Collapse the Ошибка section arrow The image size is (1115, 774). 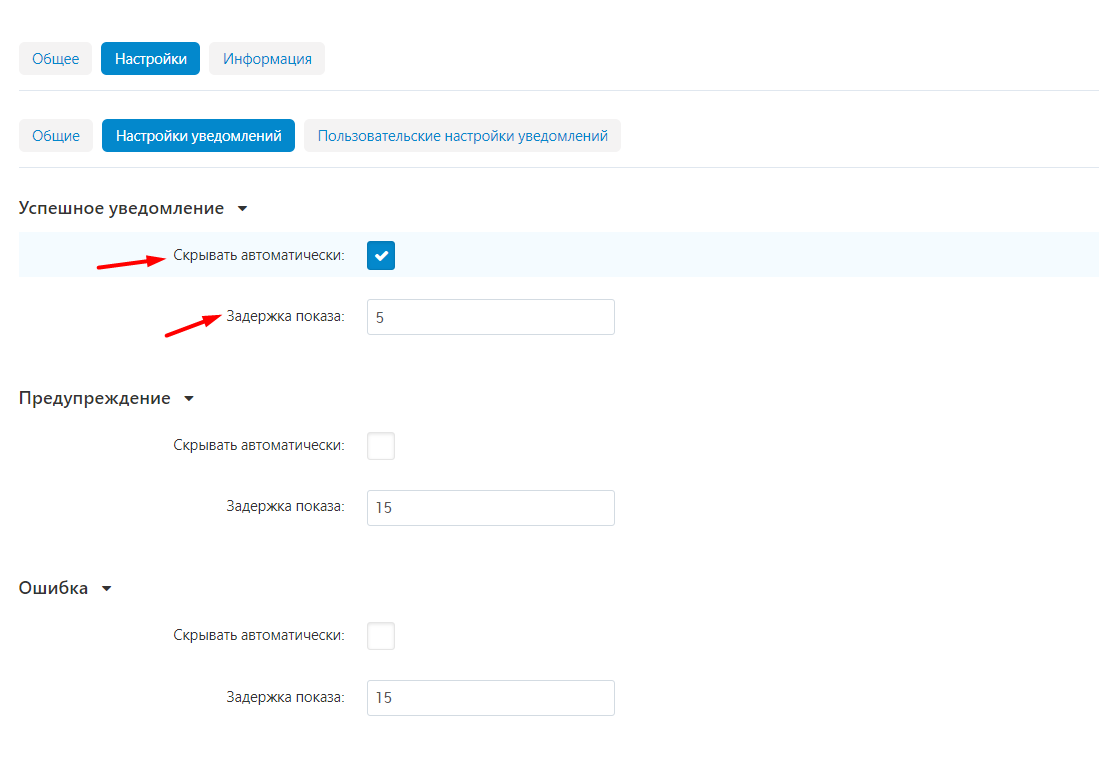coord(107,589)
